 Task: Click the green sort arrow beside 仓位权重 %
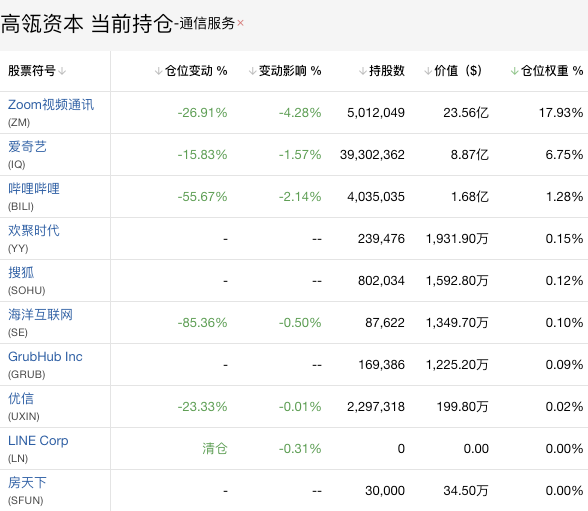click(x=514, y=70)
